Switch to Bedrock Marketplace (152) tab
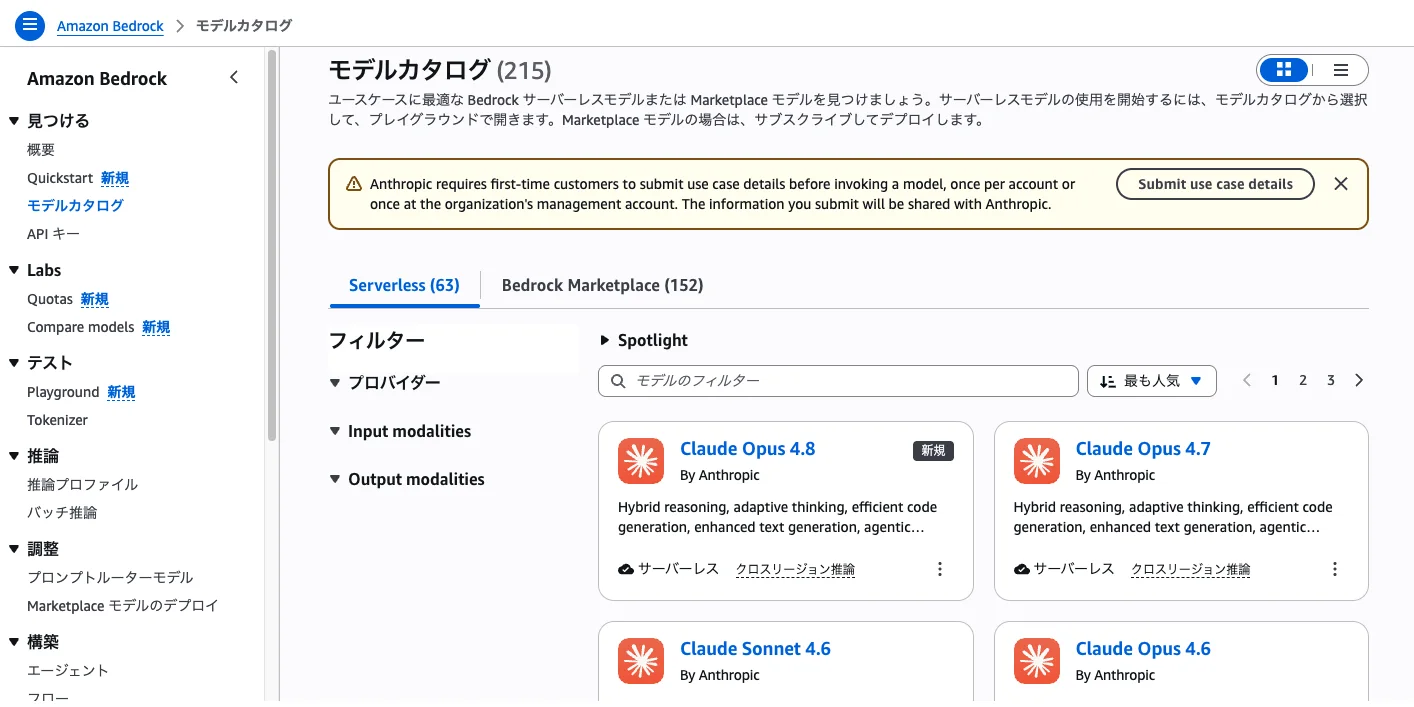The height and width of the screenshot is (707, 1414). 602,285
